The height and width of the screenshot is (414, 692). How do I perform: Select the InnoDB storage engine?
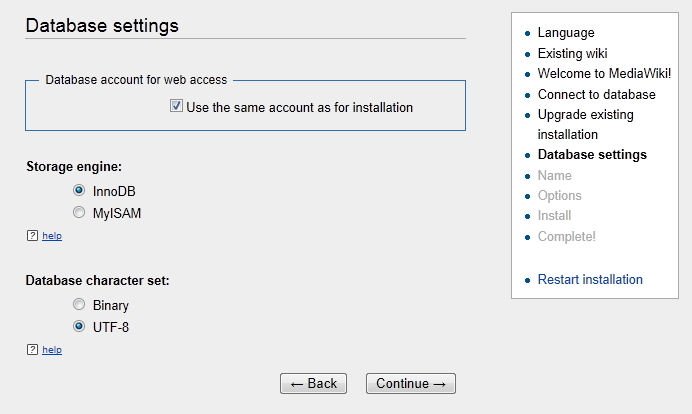point(79,190)
